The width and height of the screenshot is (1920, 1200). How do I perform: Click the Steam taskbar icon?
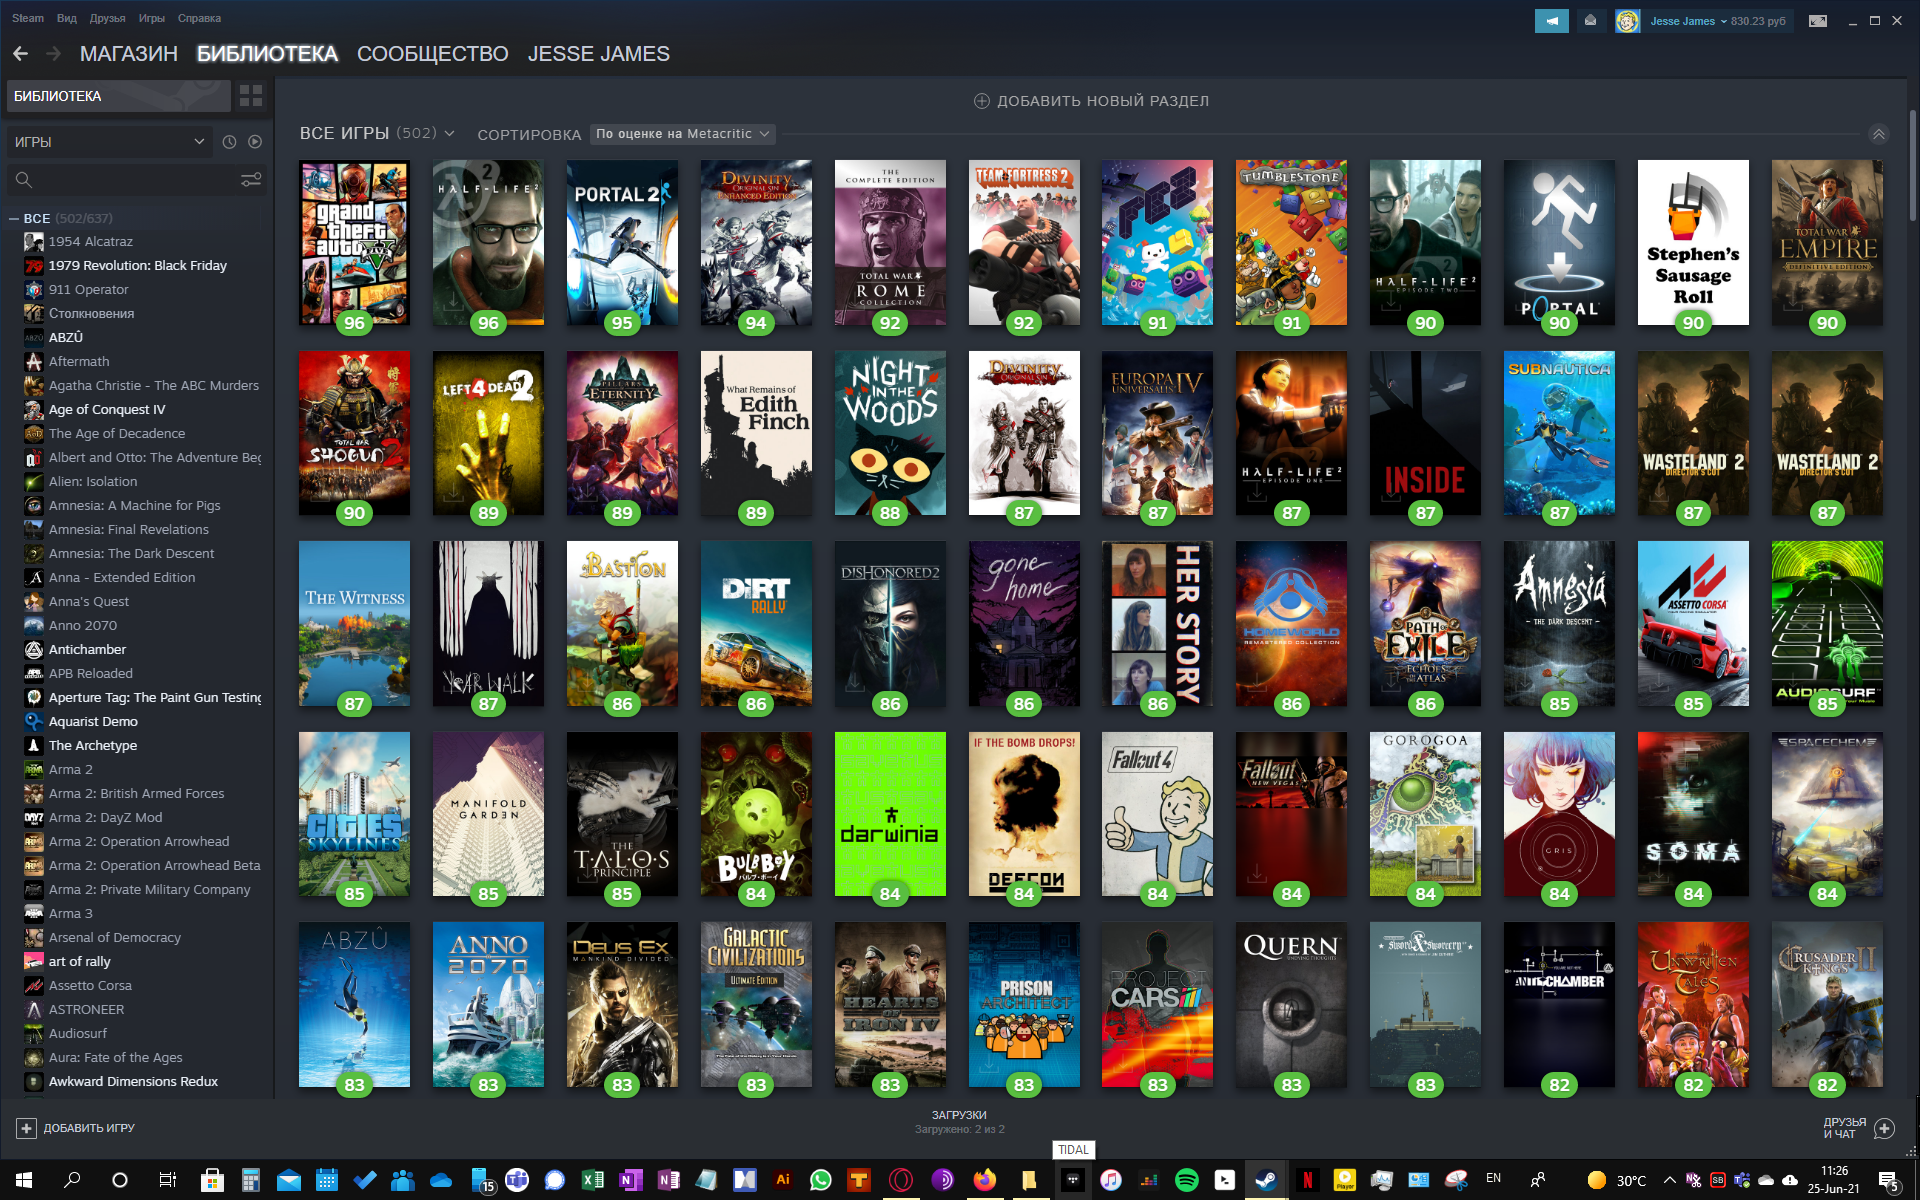[x=1265, y=1180]
